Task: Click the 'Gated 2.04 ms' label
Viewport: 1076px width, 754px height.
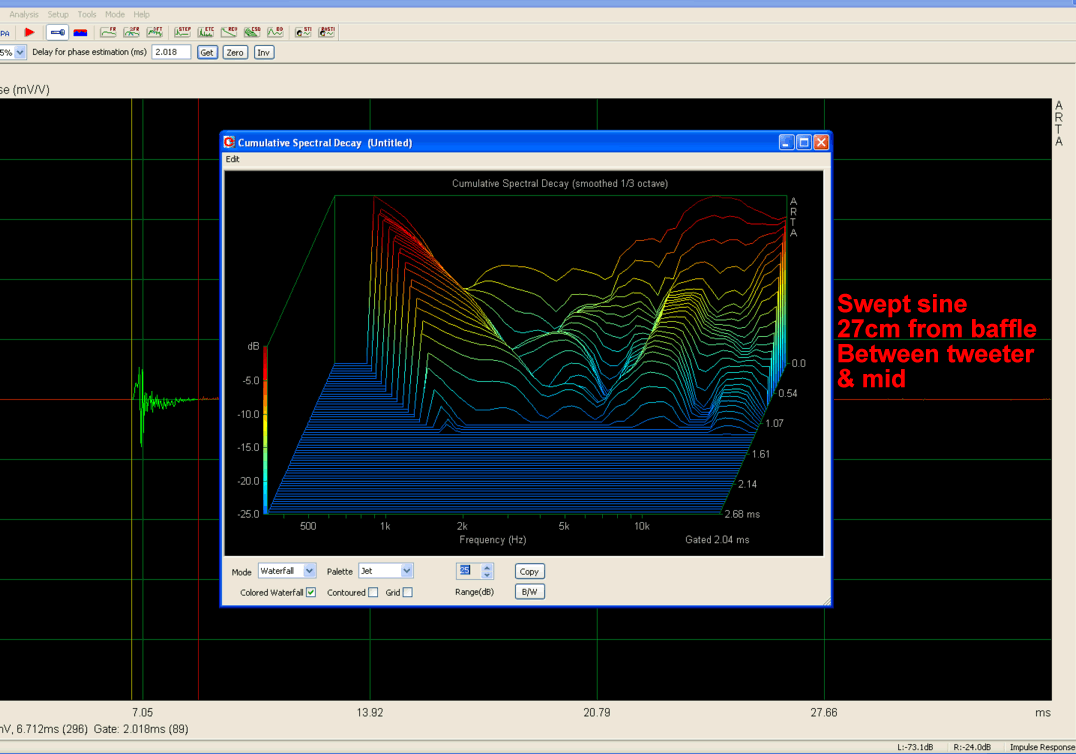Action: pyautogui.click(x=717, y=540)
